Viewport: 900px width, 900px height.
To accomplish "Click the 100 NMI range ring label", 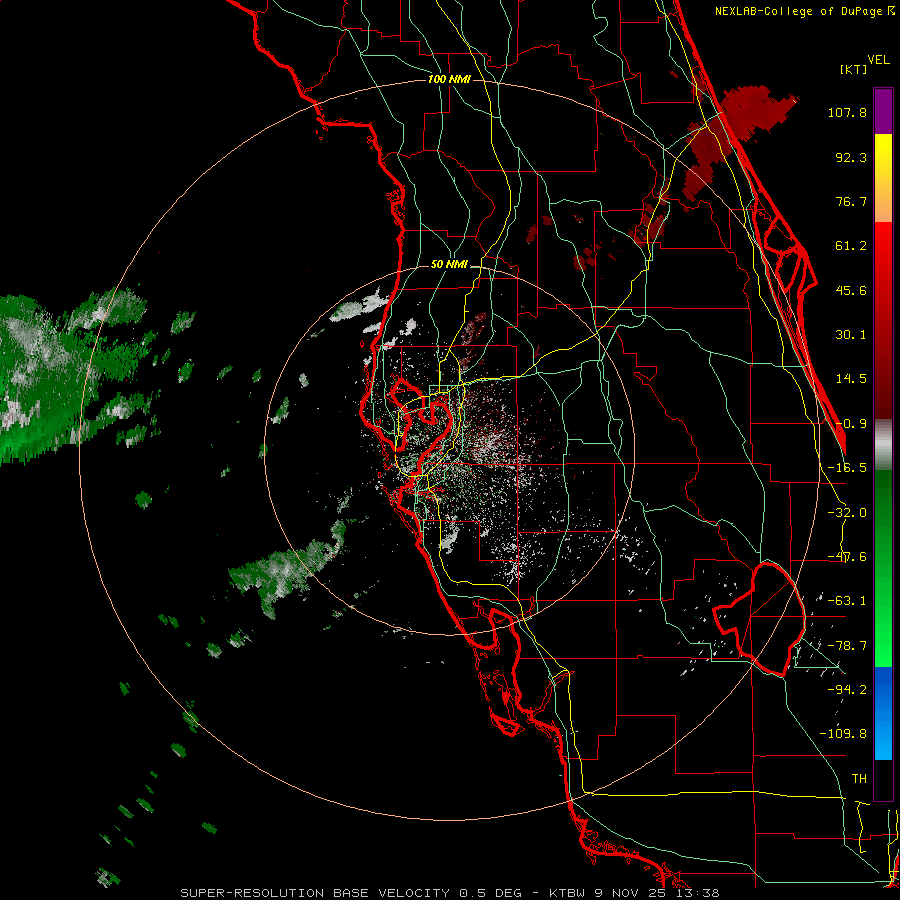I will [x=449, y=79].
